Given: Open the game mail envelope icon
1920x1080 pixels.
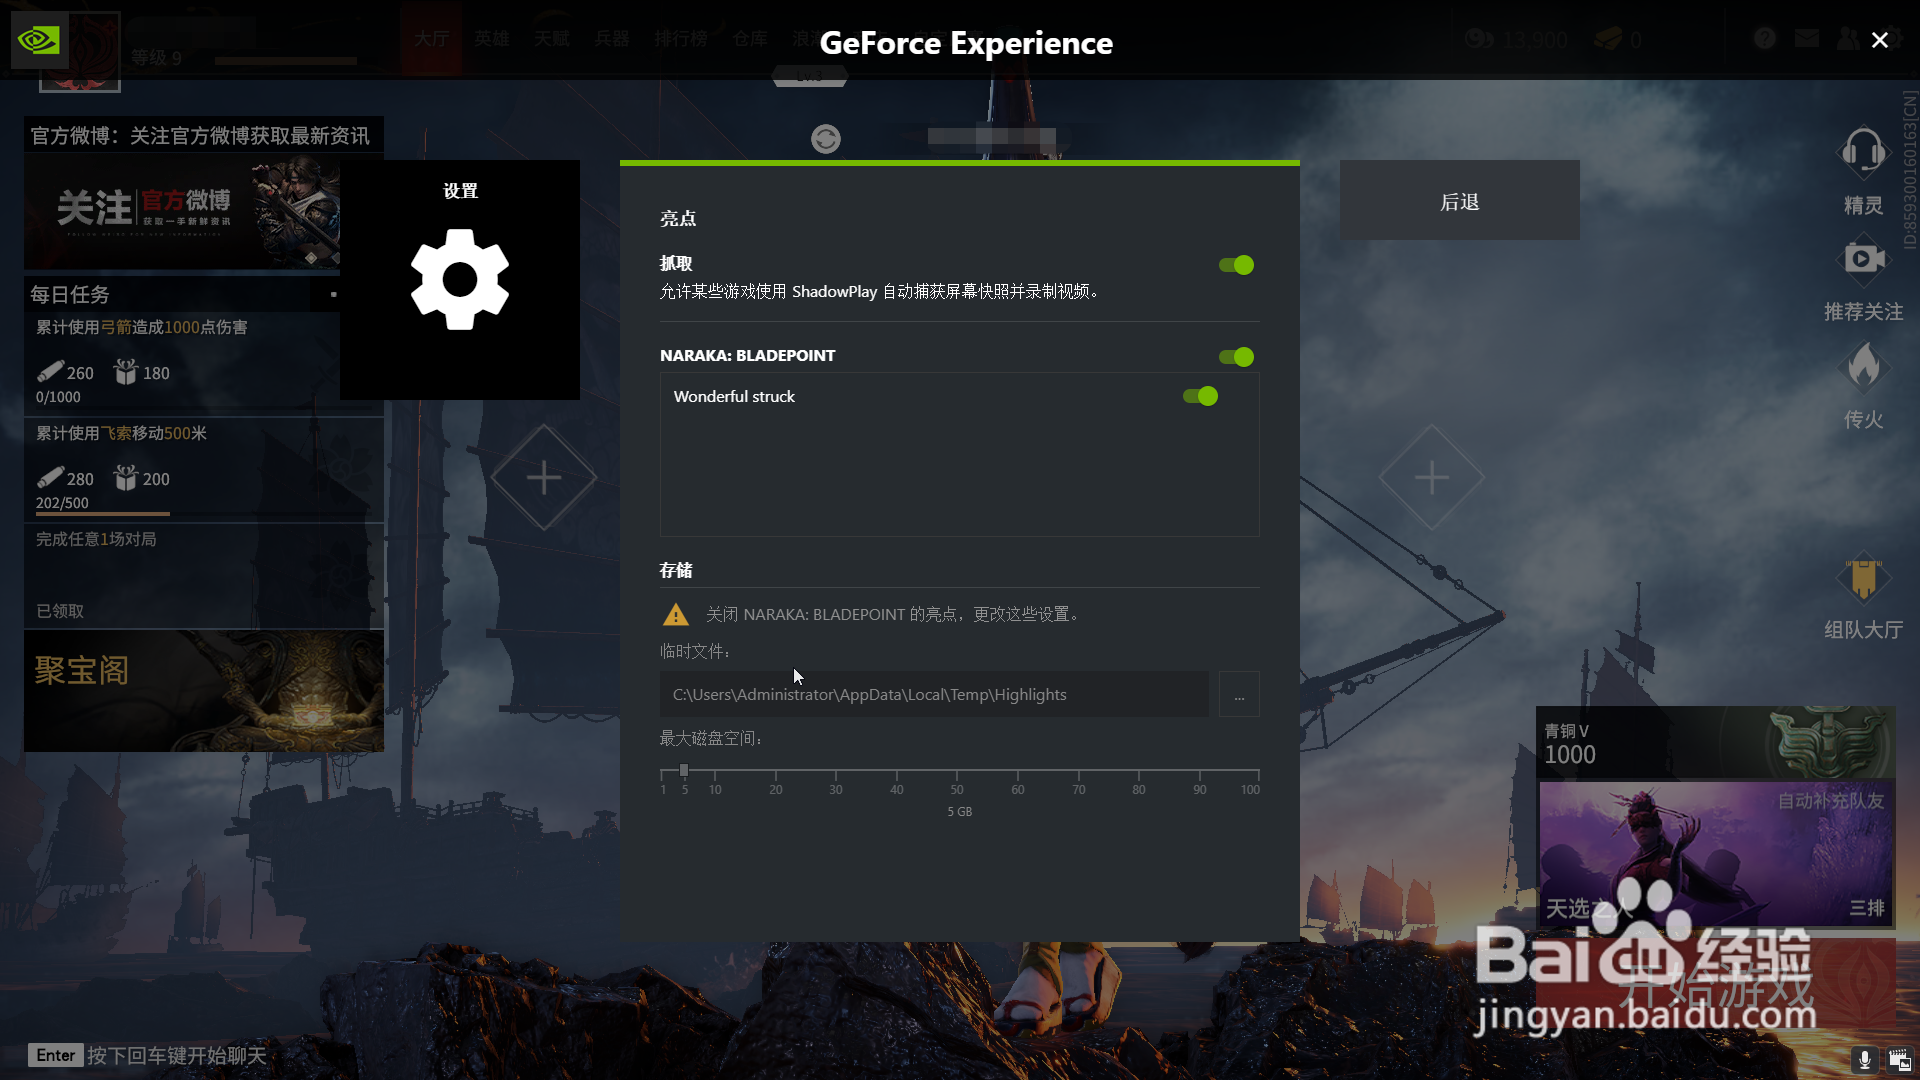Looking at the screenshot, I should click(x=1807, y=38).
